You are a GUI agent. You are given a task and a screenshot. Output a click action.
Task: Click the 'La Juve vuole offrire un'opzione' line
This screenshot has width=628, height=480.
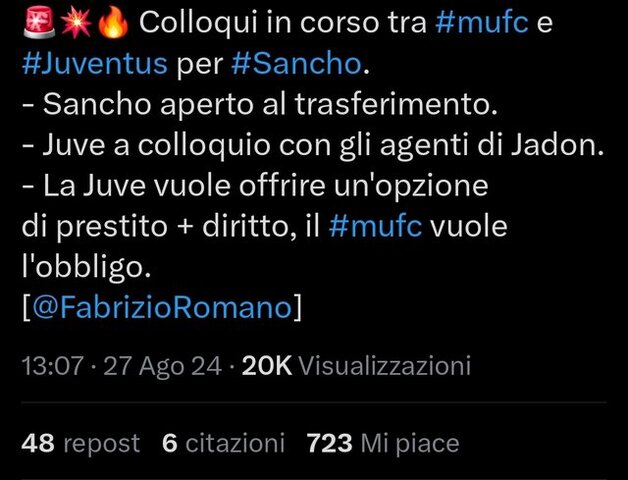pos(255,186)
